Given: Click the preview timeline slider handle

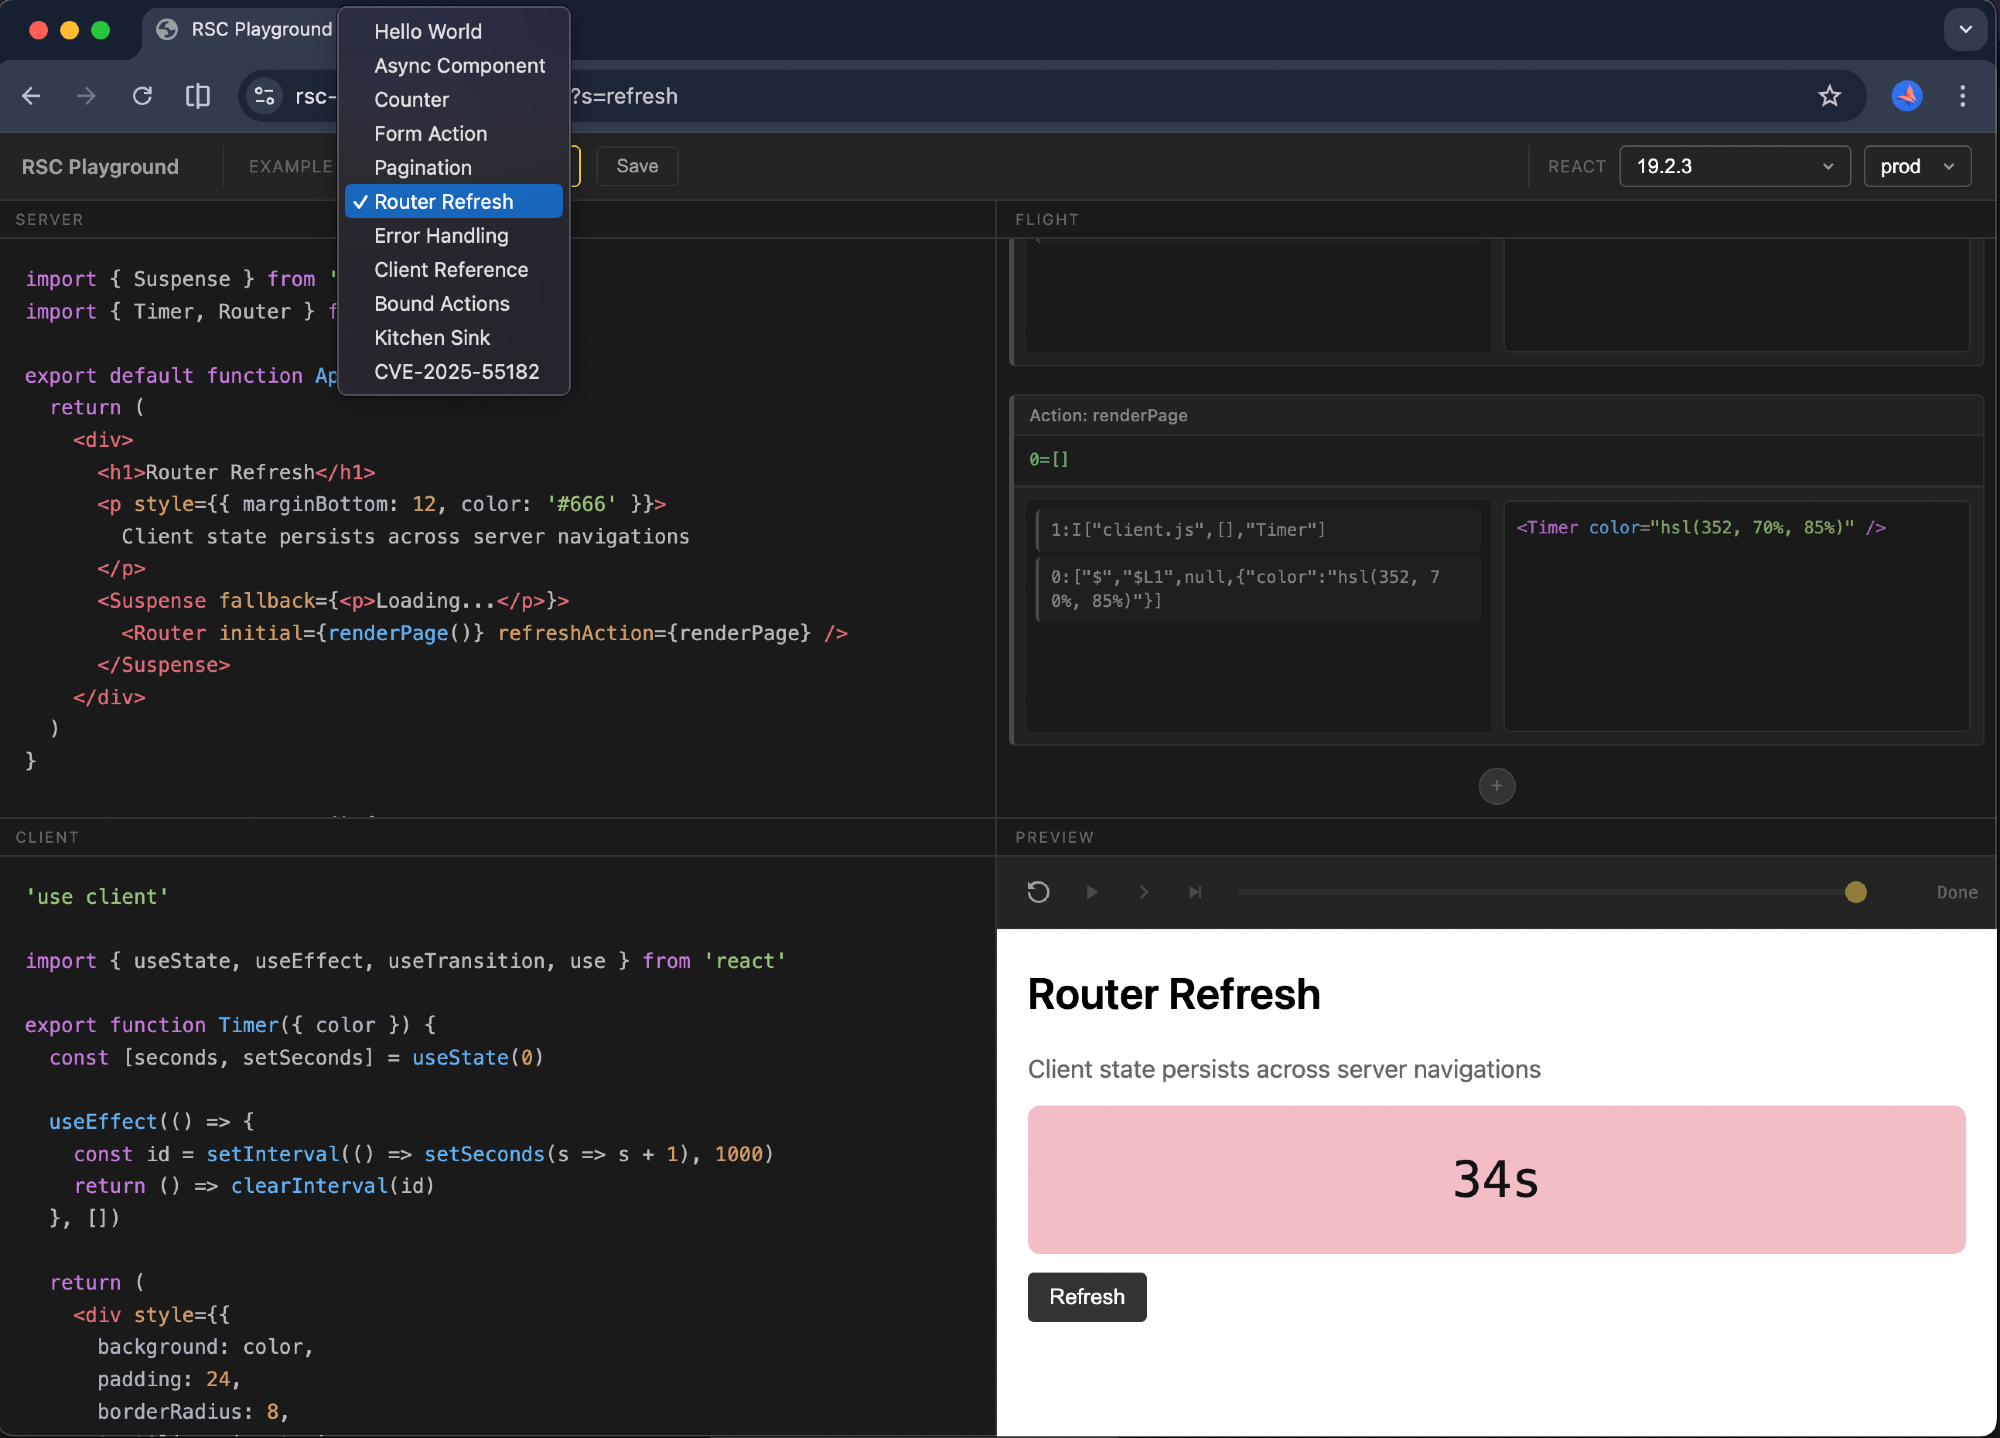Looking at the screenshot, I should point(1855,892).
